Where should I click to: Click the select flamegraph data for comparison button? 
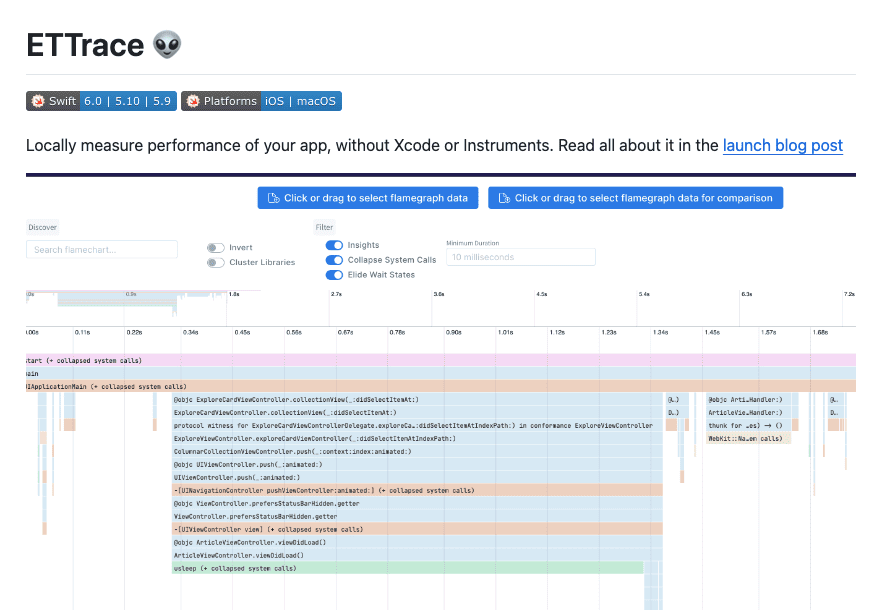pyautogui.click(x=636, y=198)
